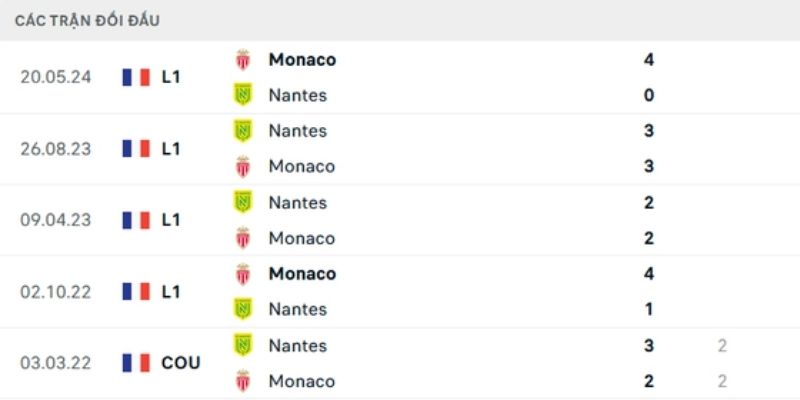Select the 02.10.22 match date

pyautogui.click(x=56, y=292)
